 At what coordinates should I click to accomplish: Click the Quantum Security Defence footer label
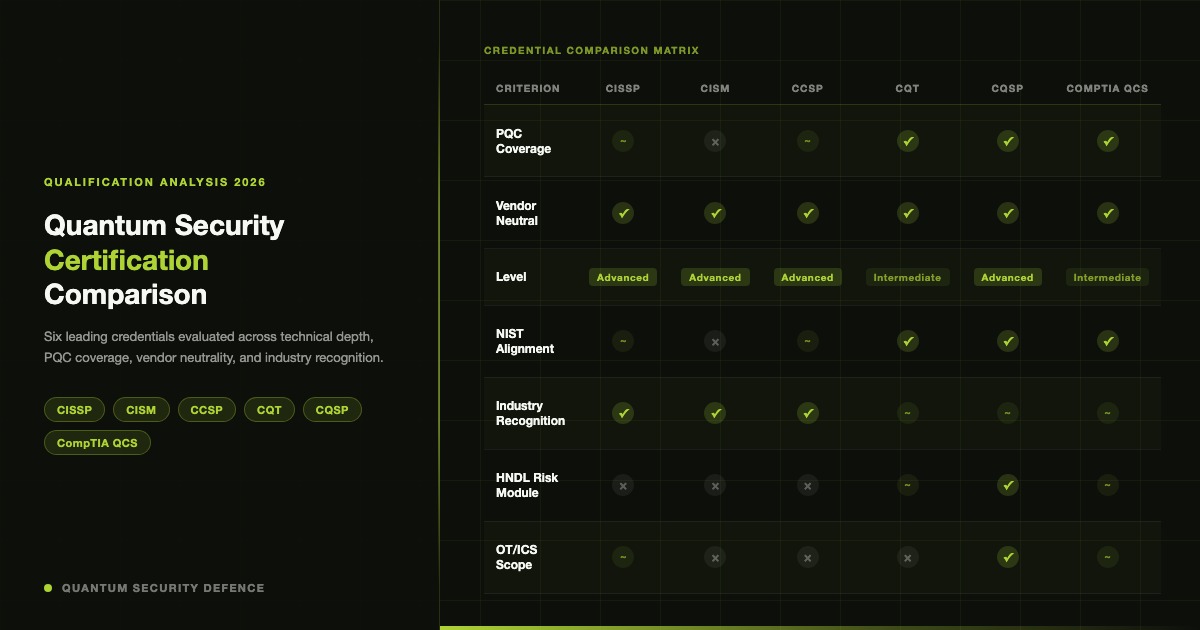point(163,588)
